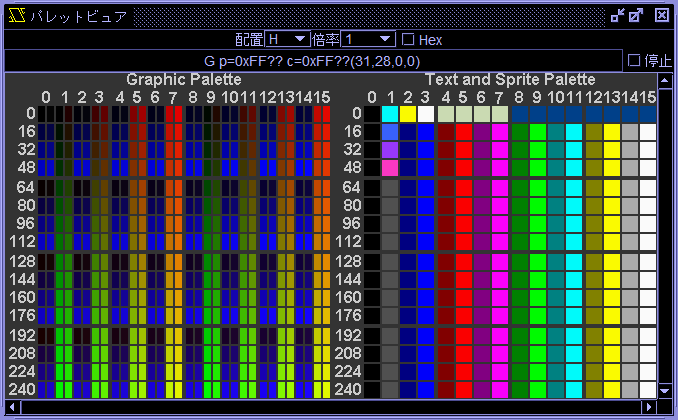Open the 倍率 magnification dropdown showing 1
Image resolution: width=678 pixels, height=420 pixels.
368,40
